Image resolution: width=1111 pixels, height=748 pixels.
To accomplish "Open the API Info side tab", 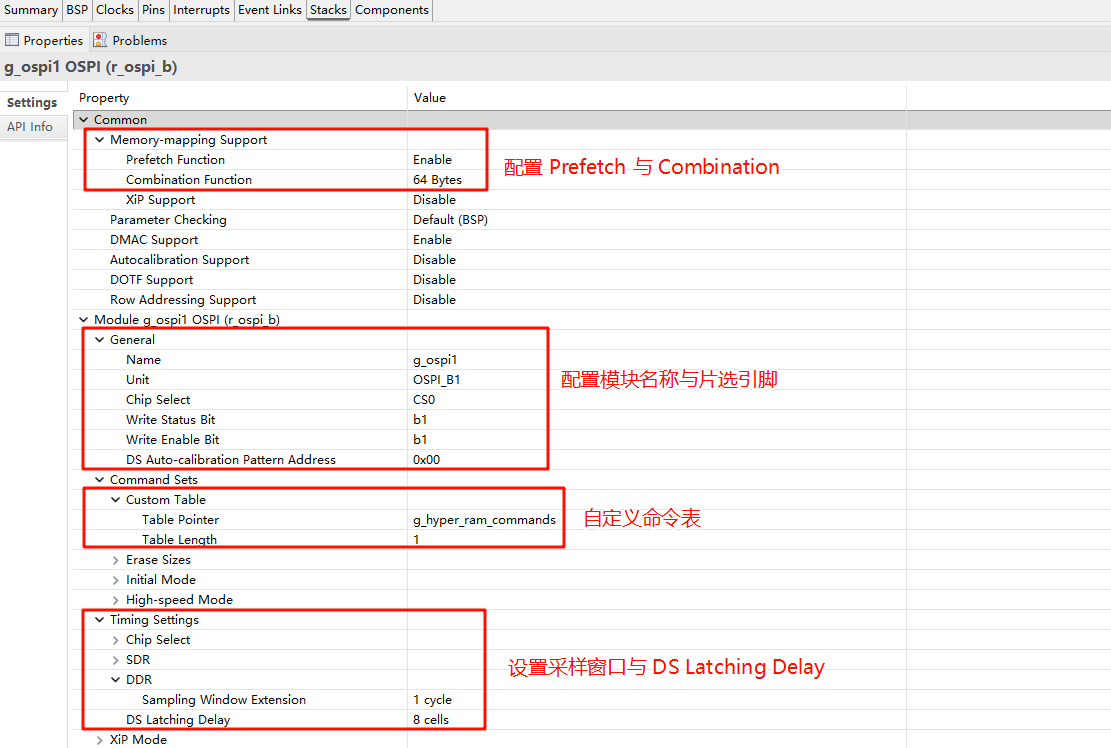I will [30, 127].
